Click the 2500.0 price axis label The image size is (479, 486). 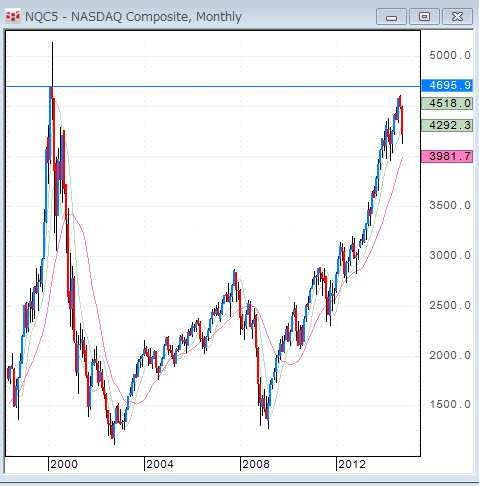pyautogui.click(x=450, y=305)
